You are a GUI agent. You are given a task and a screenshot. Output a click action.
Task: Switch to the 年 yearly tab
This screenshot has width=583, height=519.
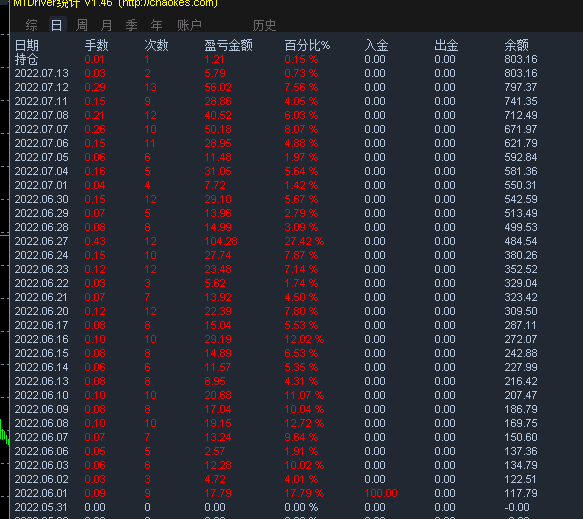pyautogui.click(x=156, y=25)
